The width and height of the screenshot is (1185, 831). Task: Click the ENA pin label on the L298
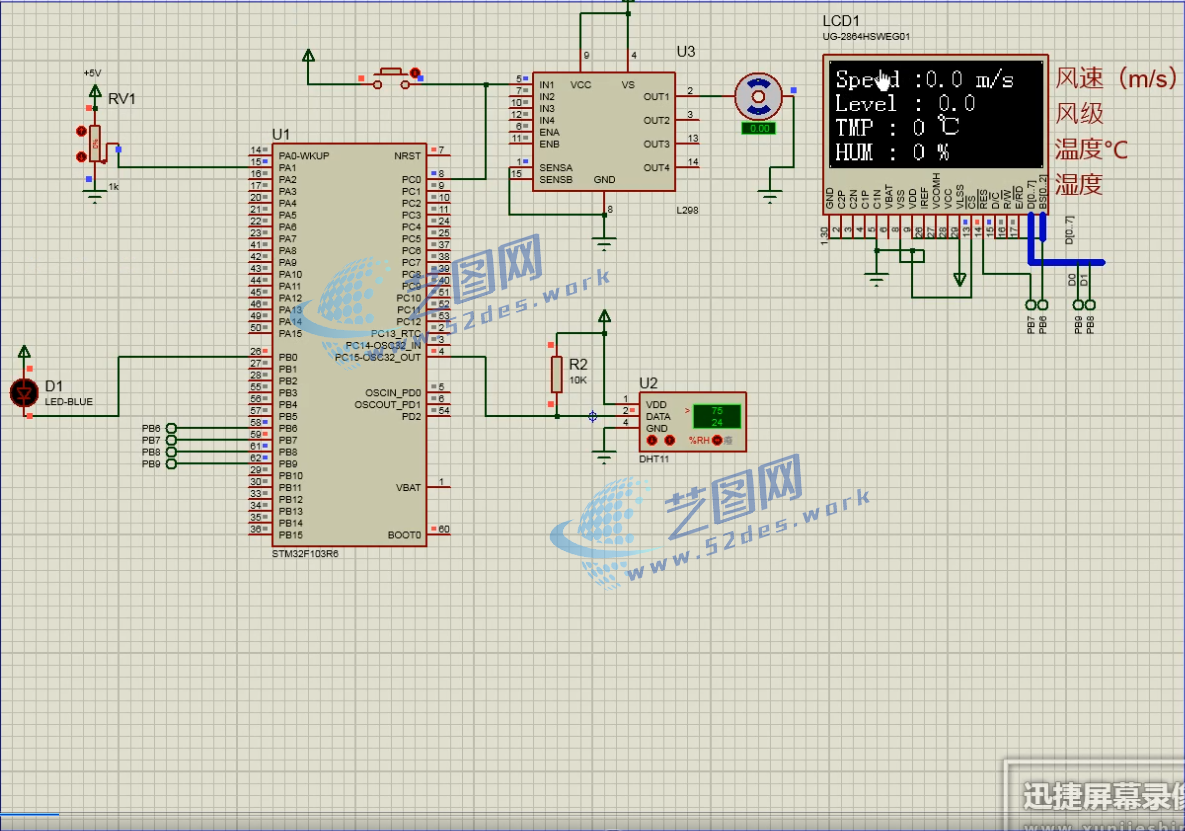pyautogui.click(x=549, y=132)
